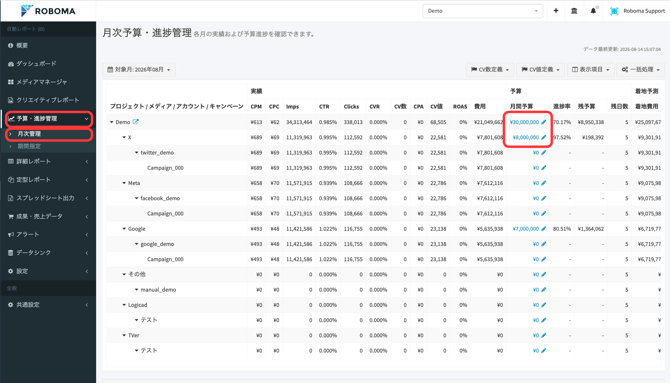Screen dimensions: 670x383
Task: Expand 共通設定 sidebar section
Action: pos(48,305)
